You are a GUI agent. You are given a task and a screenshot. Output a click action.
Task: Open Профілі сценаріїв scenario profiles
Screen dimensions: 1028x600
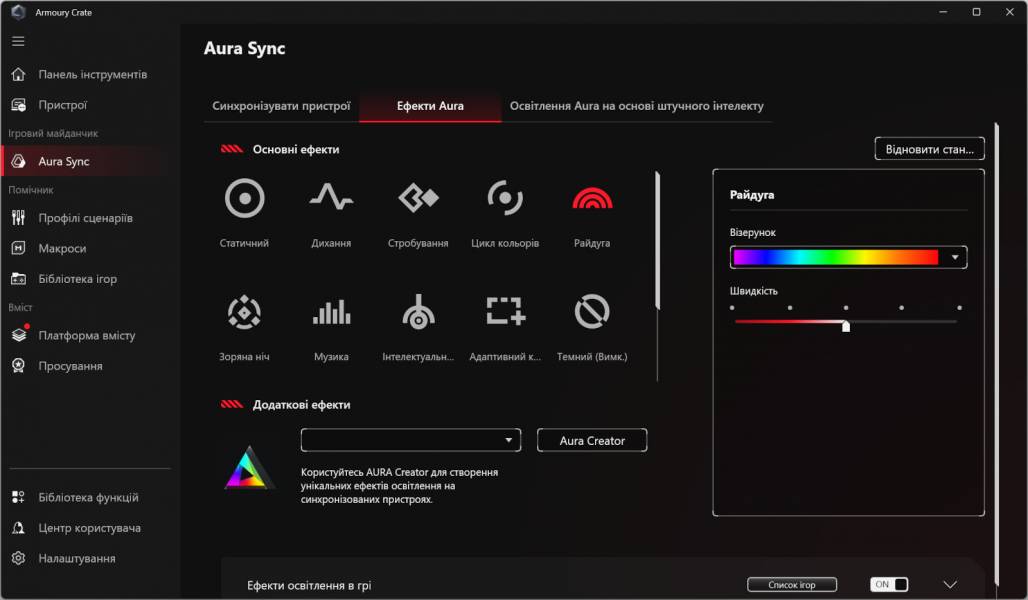point(84,218)
